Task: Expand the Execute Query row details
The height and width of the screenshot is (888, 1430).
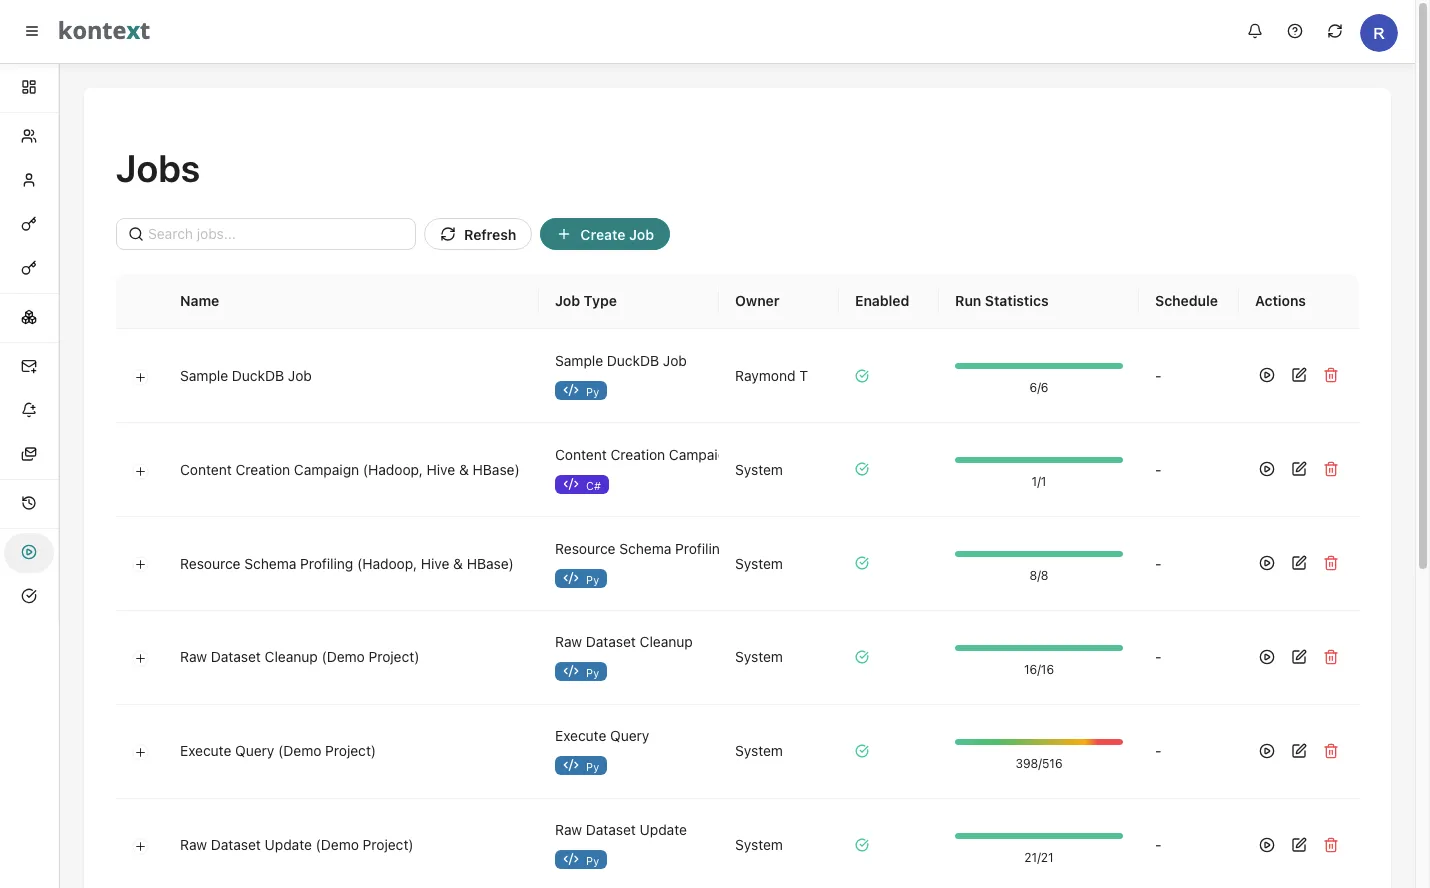Action: pyautogui.click(x=140, y=752)
